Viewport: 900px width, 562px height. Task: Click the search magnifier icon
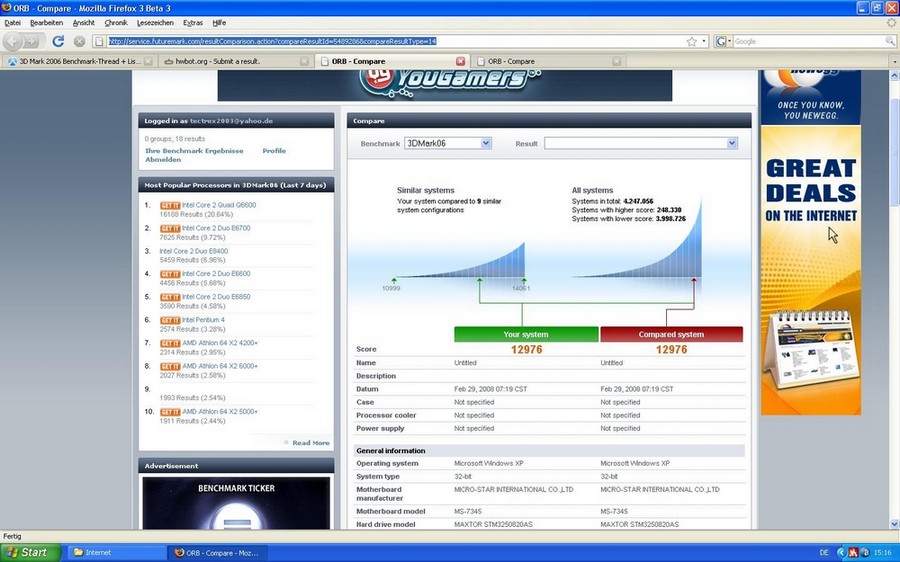point(890,41)
